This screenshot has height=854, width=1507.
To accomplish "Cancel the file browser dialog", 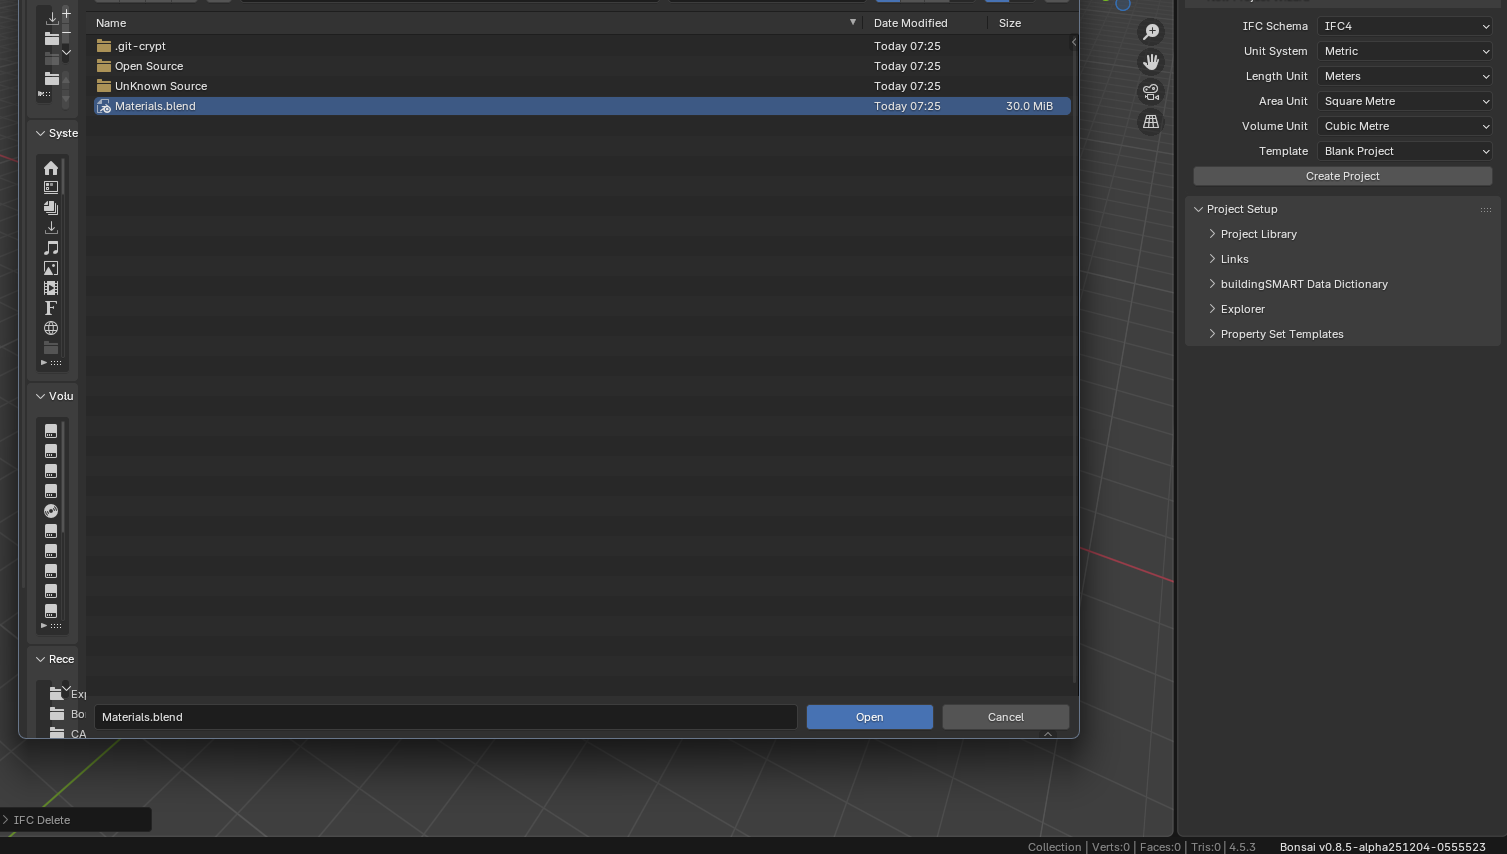I will tap(1005, 717).
